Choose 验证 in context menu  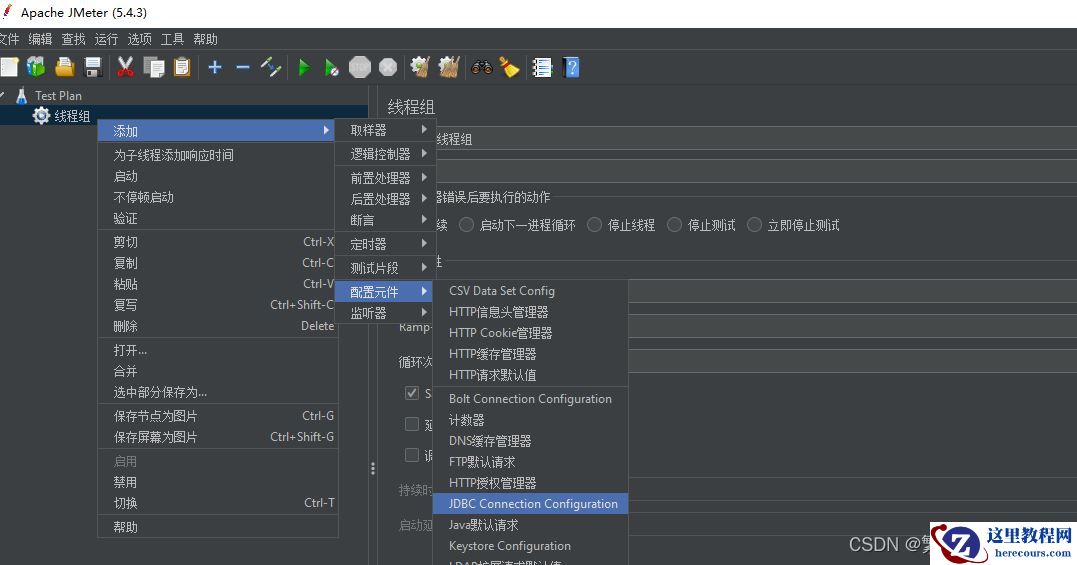pyautogui.click(x=218, y=218)
